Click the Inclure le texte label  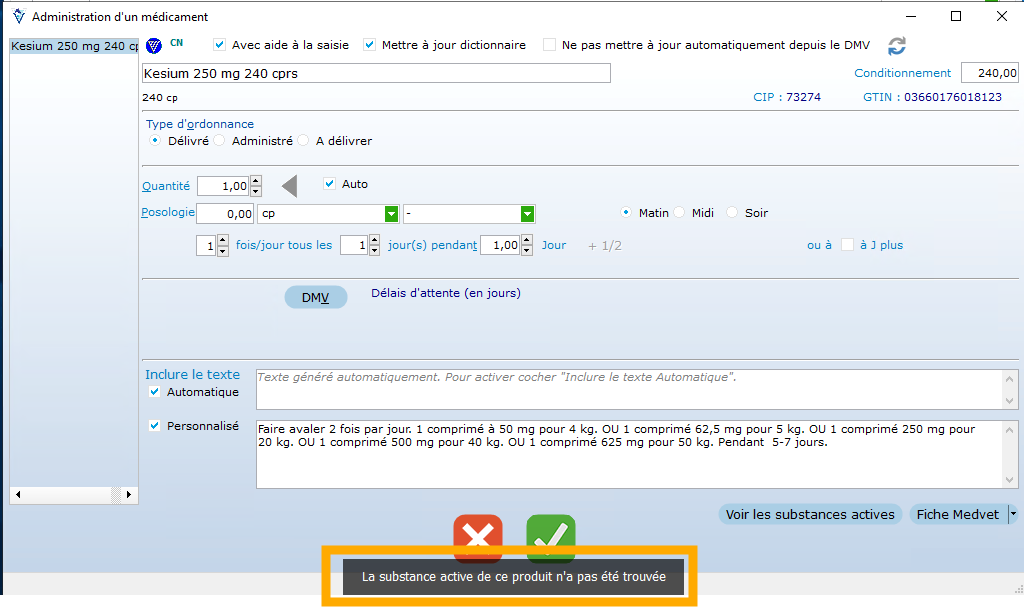point(192,374)
